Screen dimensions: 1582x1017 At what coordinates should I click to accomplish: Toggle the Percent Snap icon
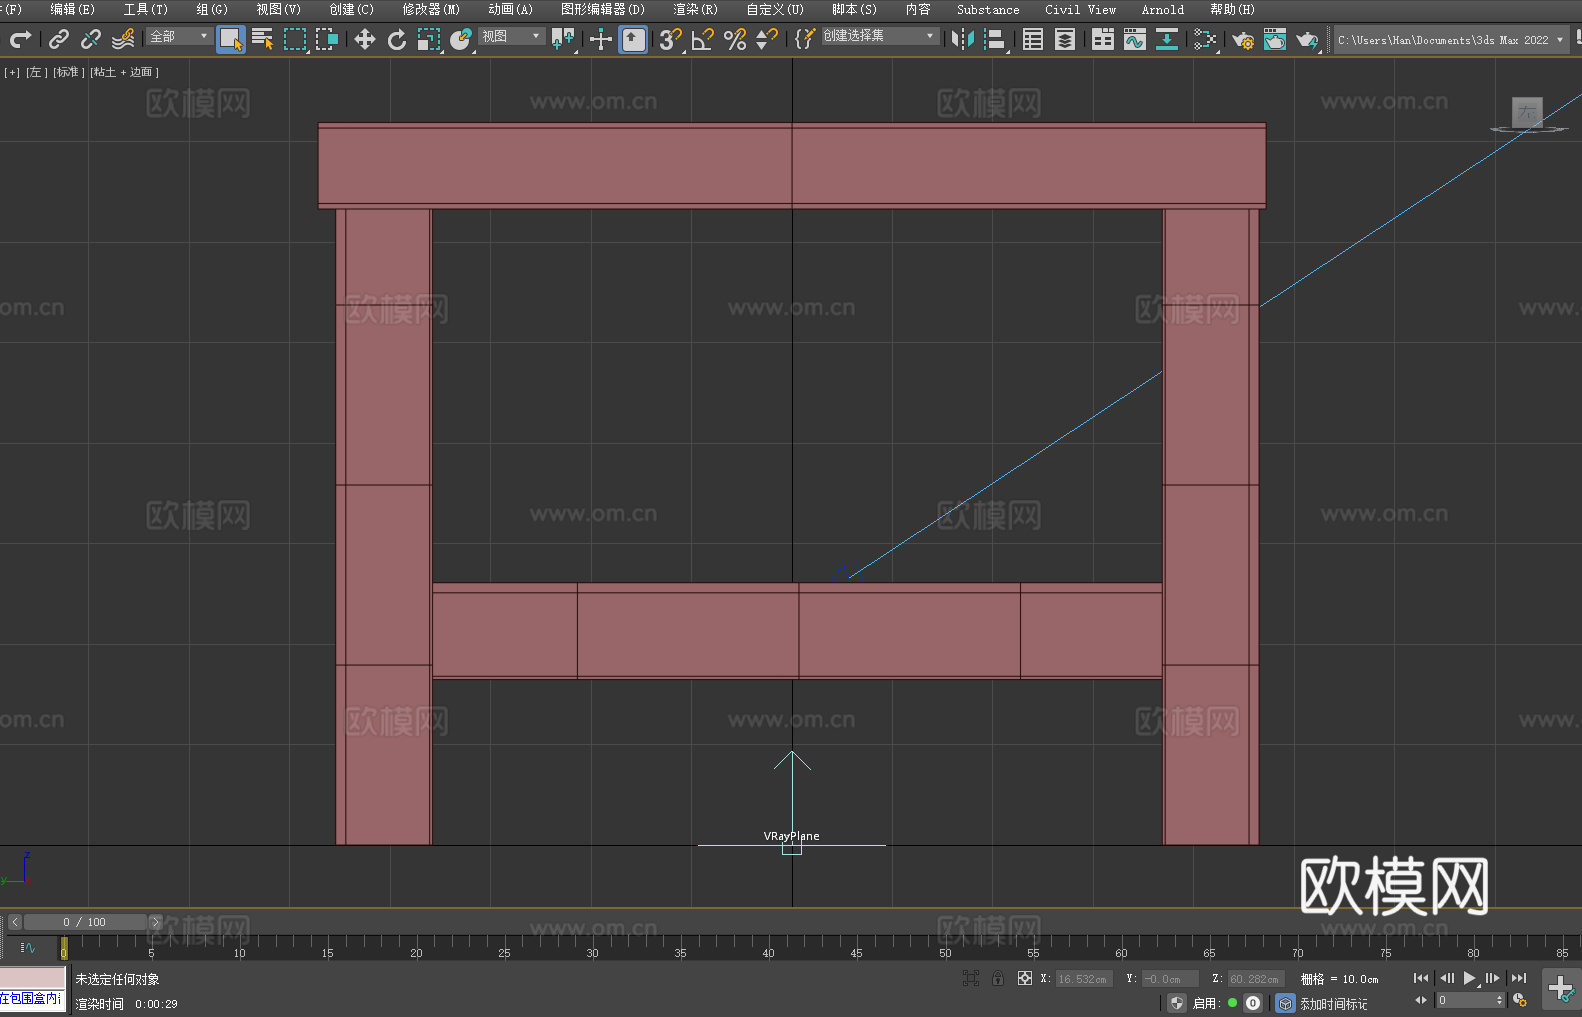(735, 39)
